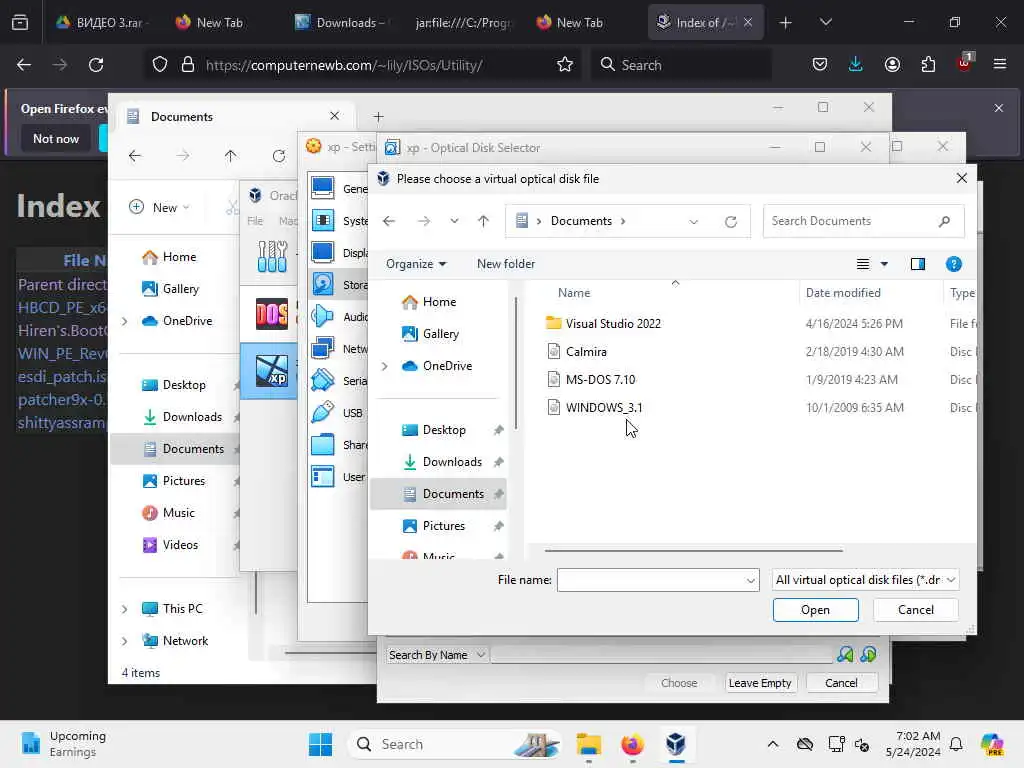Image resolution: width=1024 pixels, height=768 pixels.
Task: Expand Network in Explorer window
Action: (x=125, y=641)
